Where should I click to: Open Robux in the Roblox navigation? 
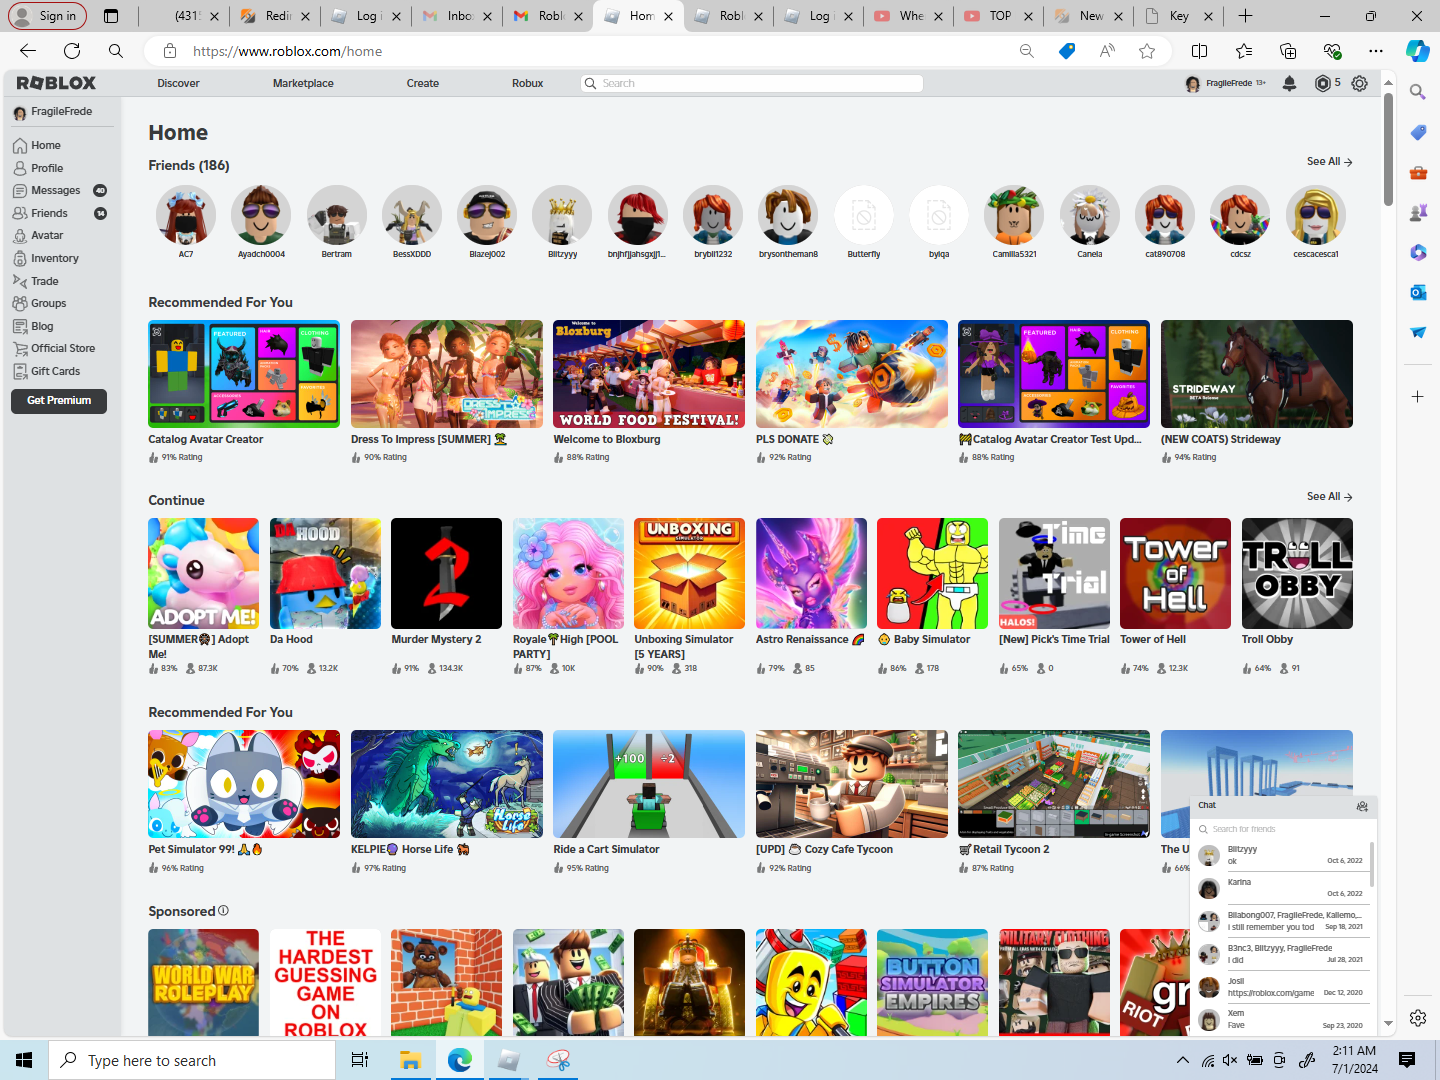click(x=528, y=84)
